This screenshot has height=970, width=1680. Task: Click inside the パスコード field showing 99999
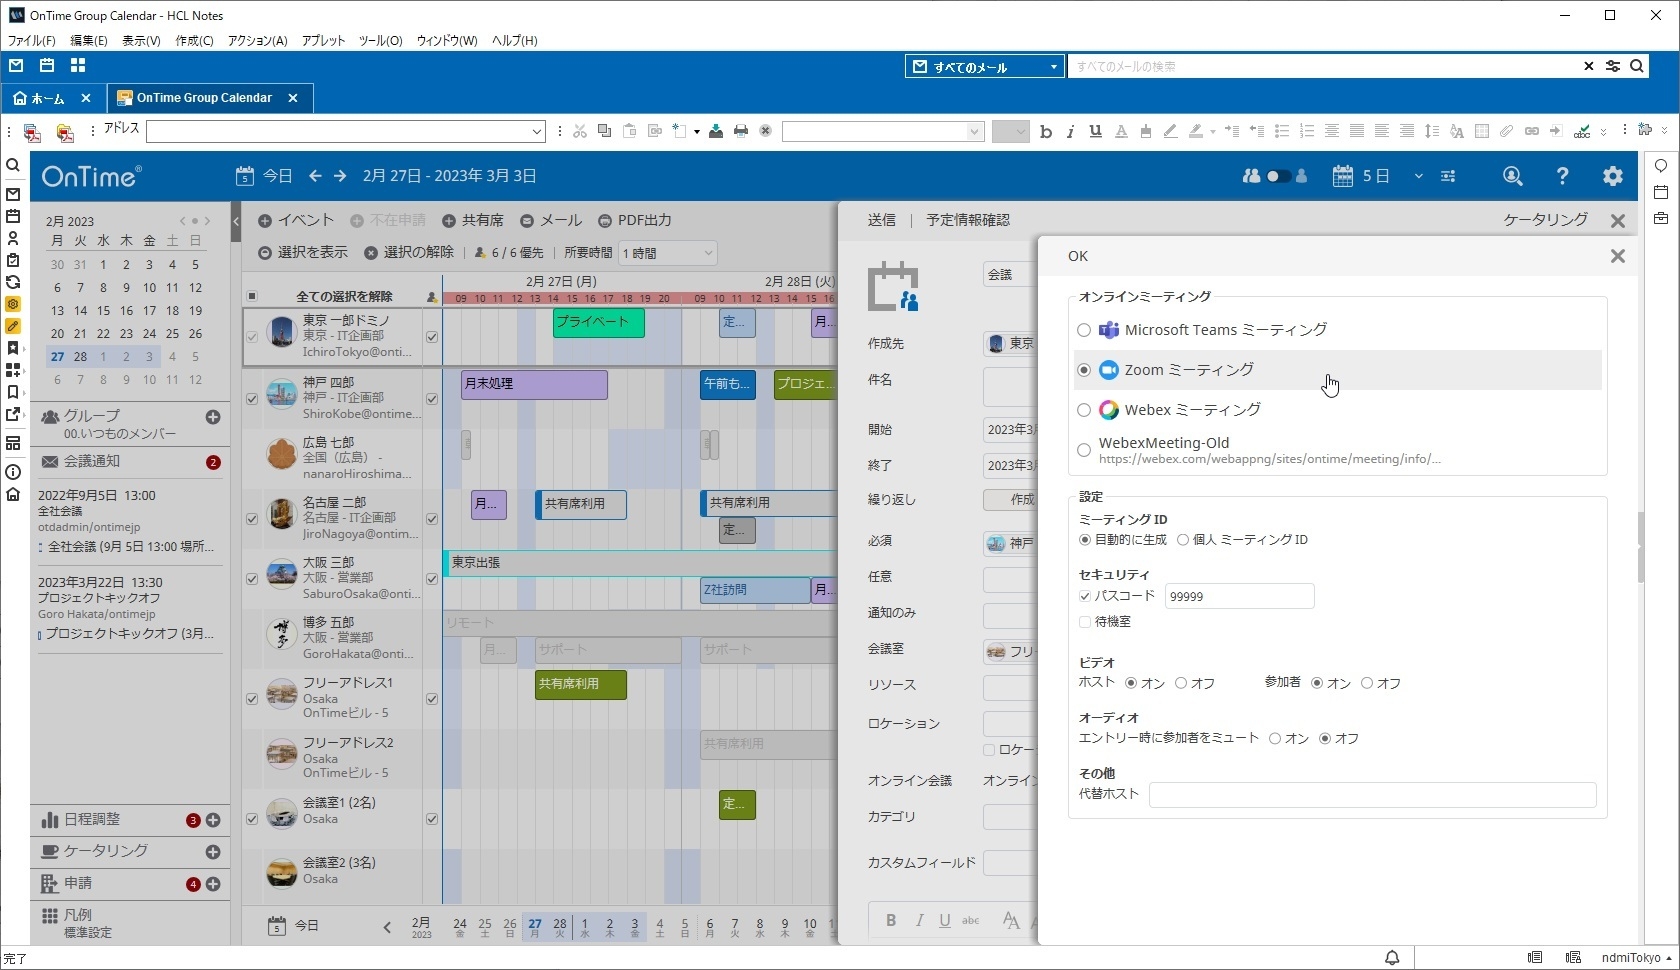(1238, 595)
